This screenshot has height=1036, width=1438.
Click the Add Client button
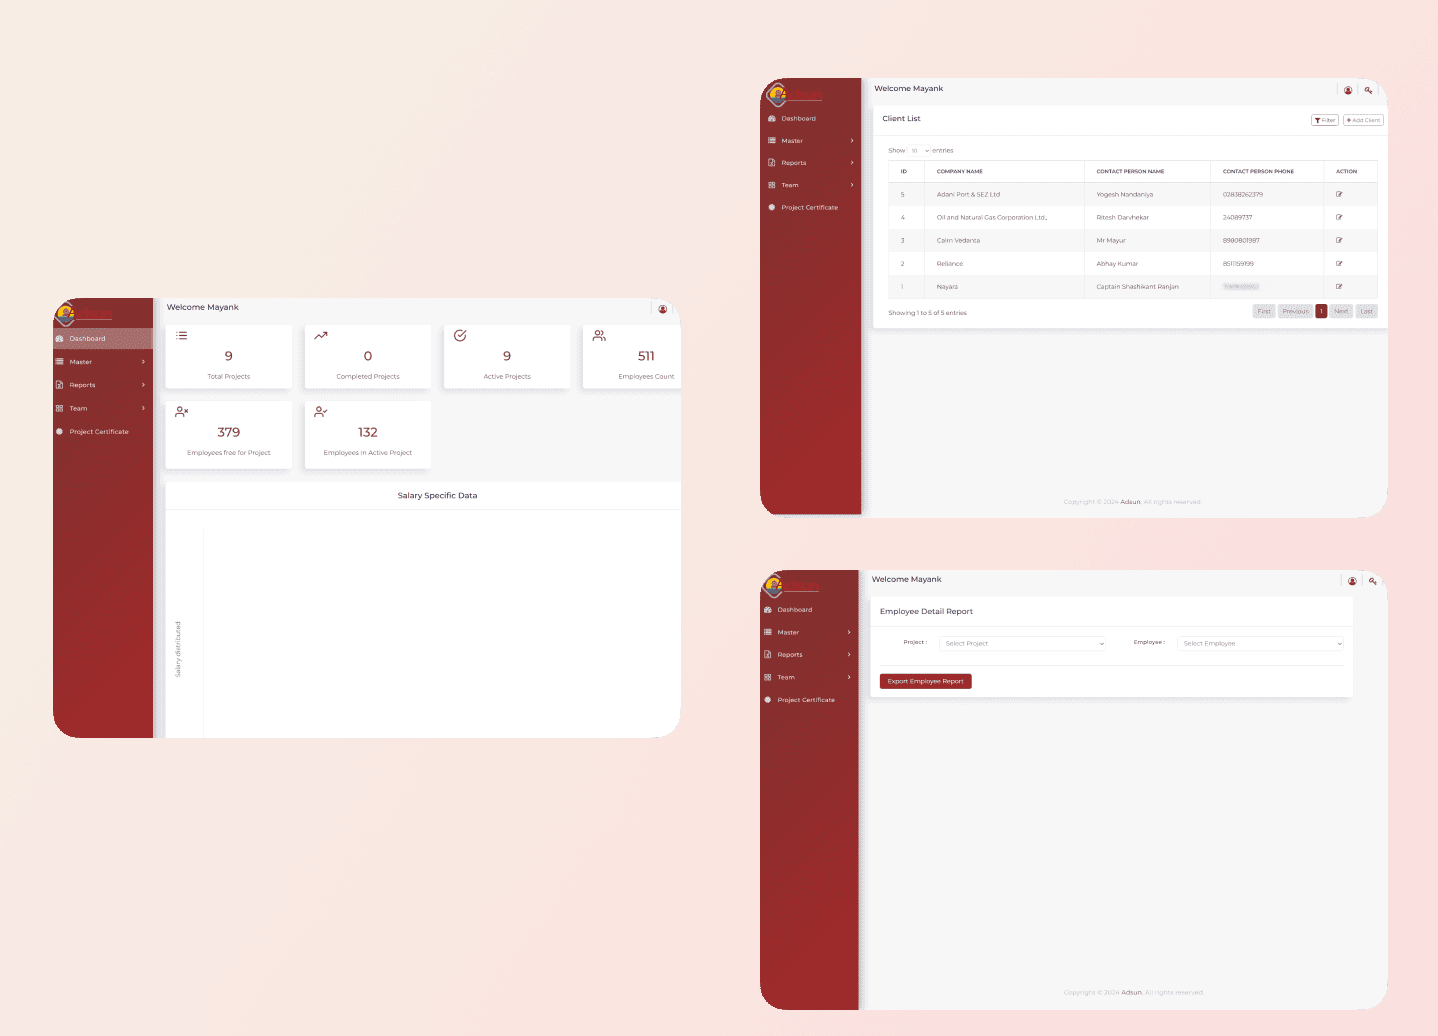pyautogui.click(x=1363, y=120)
